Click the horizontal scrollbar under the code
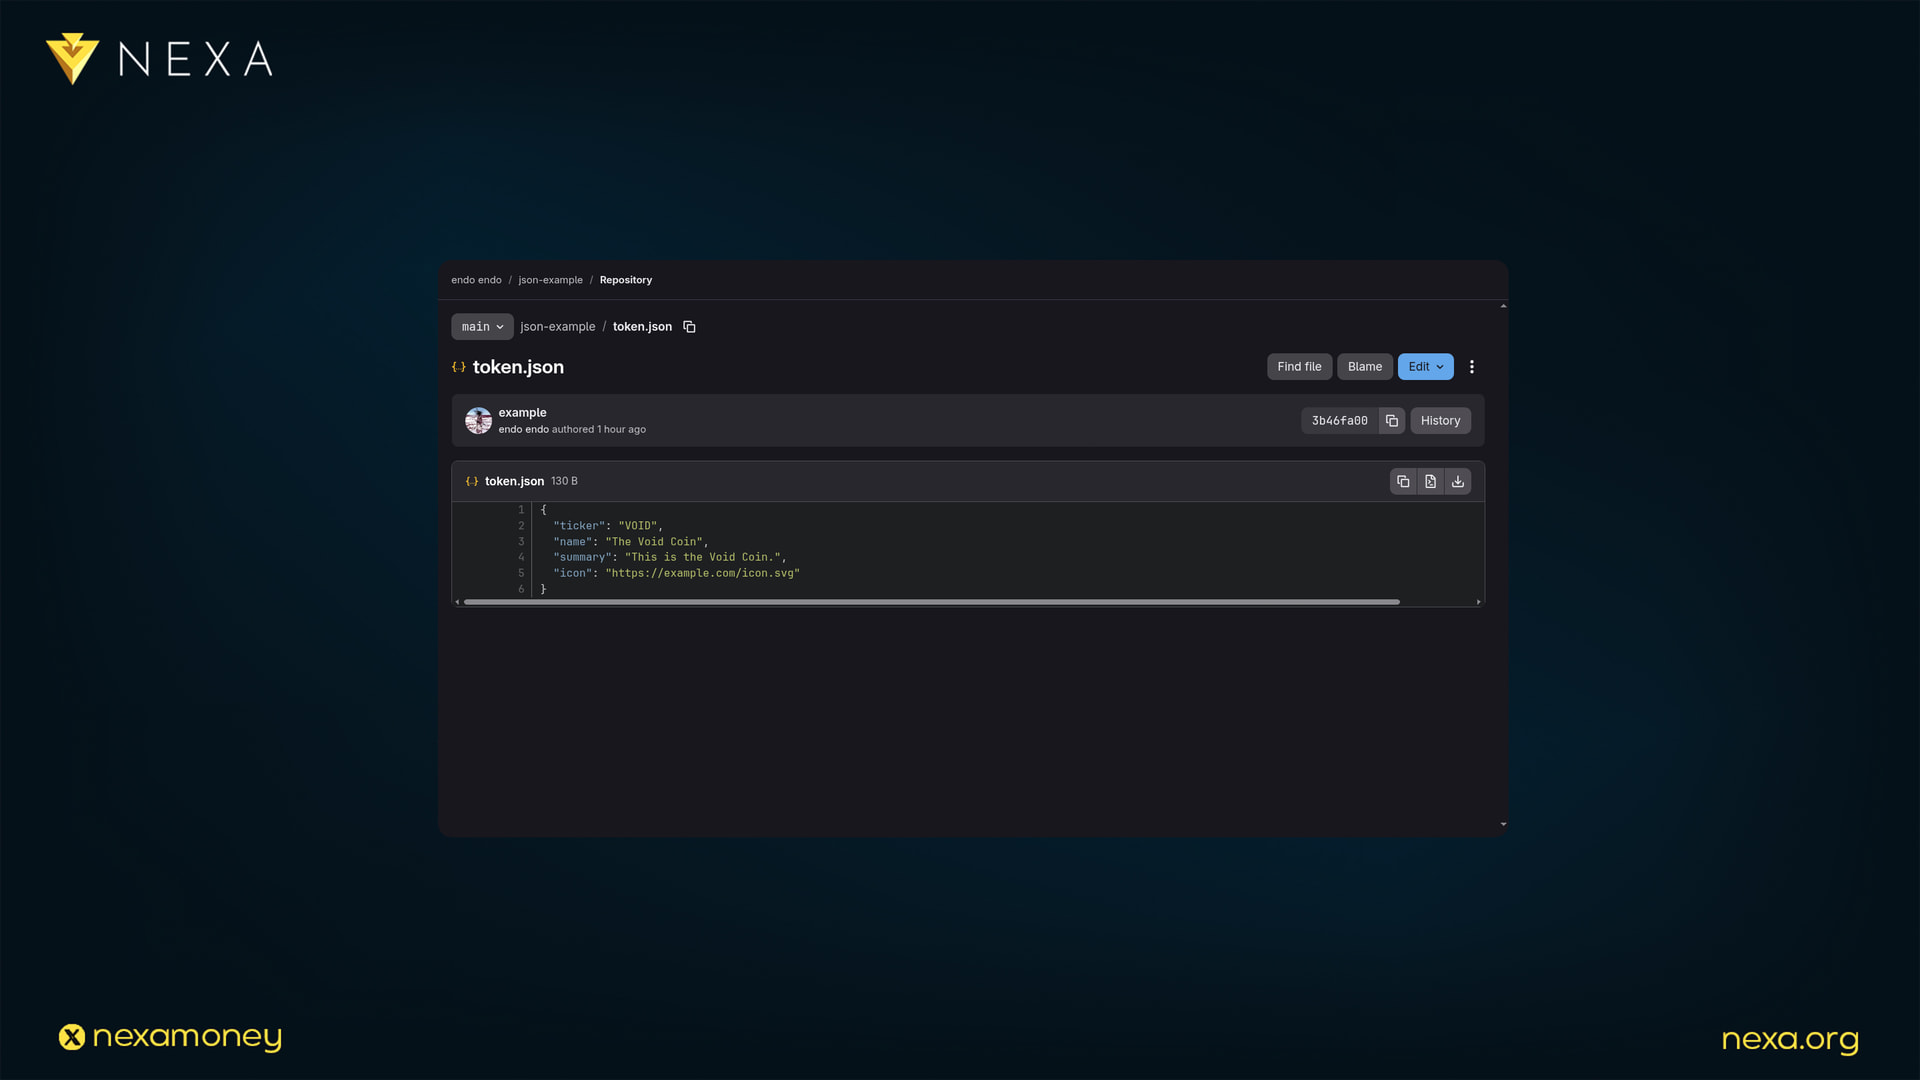1920x1080 pixels. click(930, 602)
